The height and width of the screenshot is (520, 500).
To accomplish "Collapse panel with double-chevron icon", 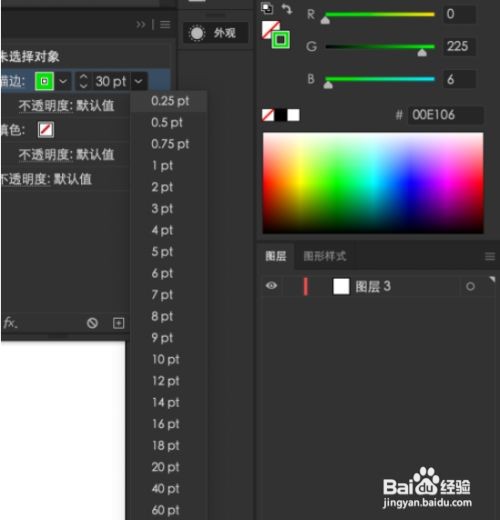I will pyautogui.click(x=141, y=24).
